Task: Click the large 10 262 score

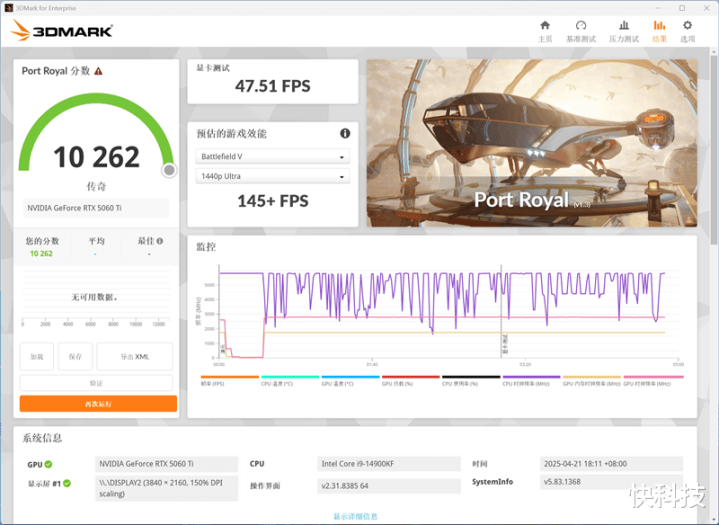Action: 96,157
